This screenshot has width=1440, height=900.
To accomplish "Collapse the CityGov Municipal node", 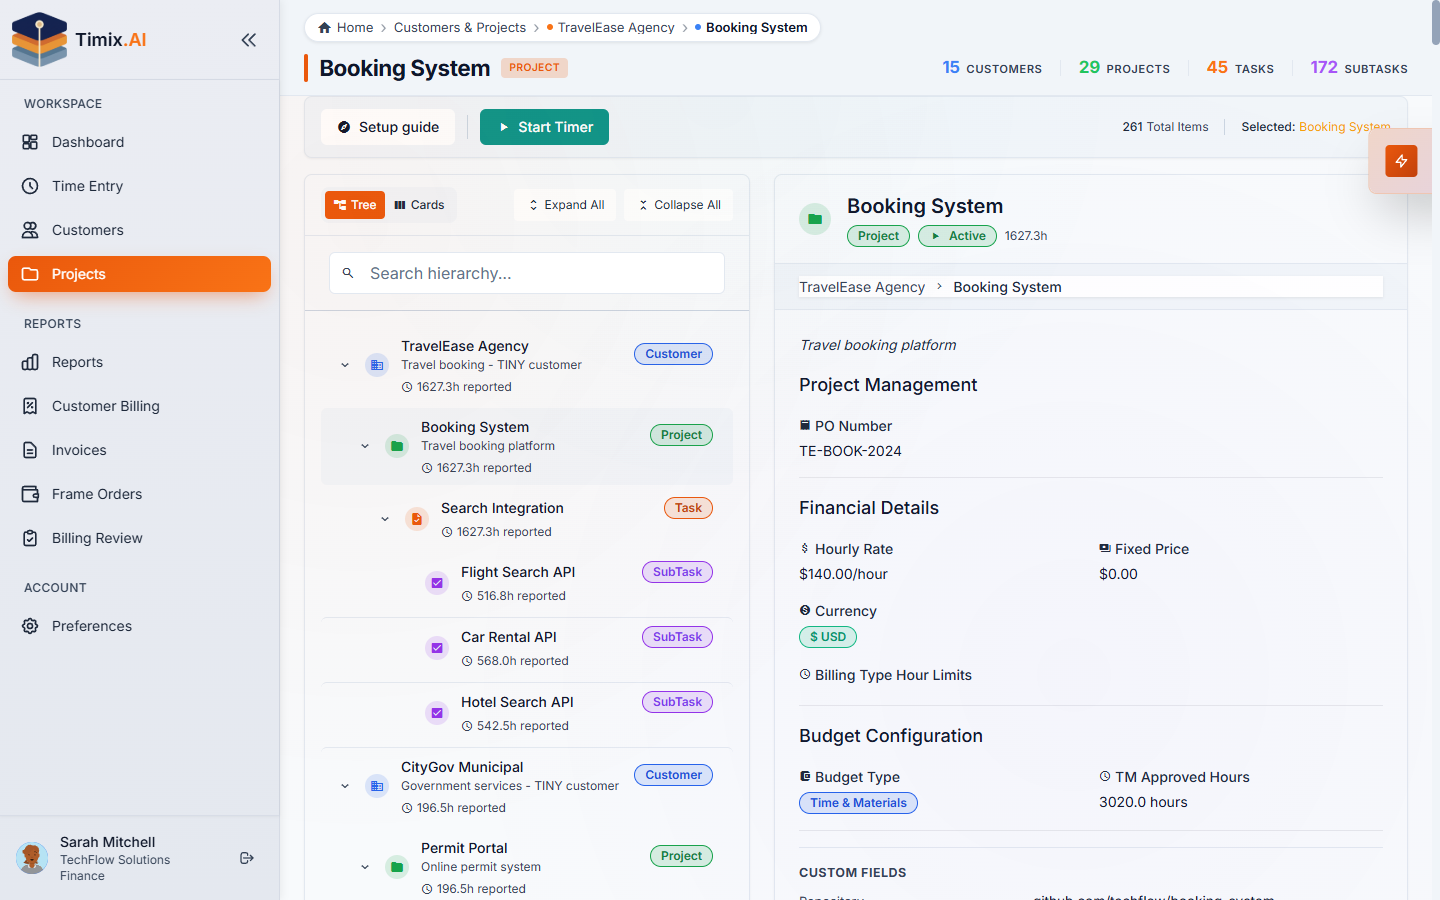I will coord(345,786).
